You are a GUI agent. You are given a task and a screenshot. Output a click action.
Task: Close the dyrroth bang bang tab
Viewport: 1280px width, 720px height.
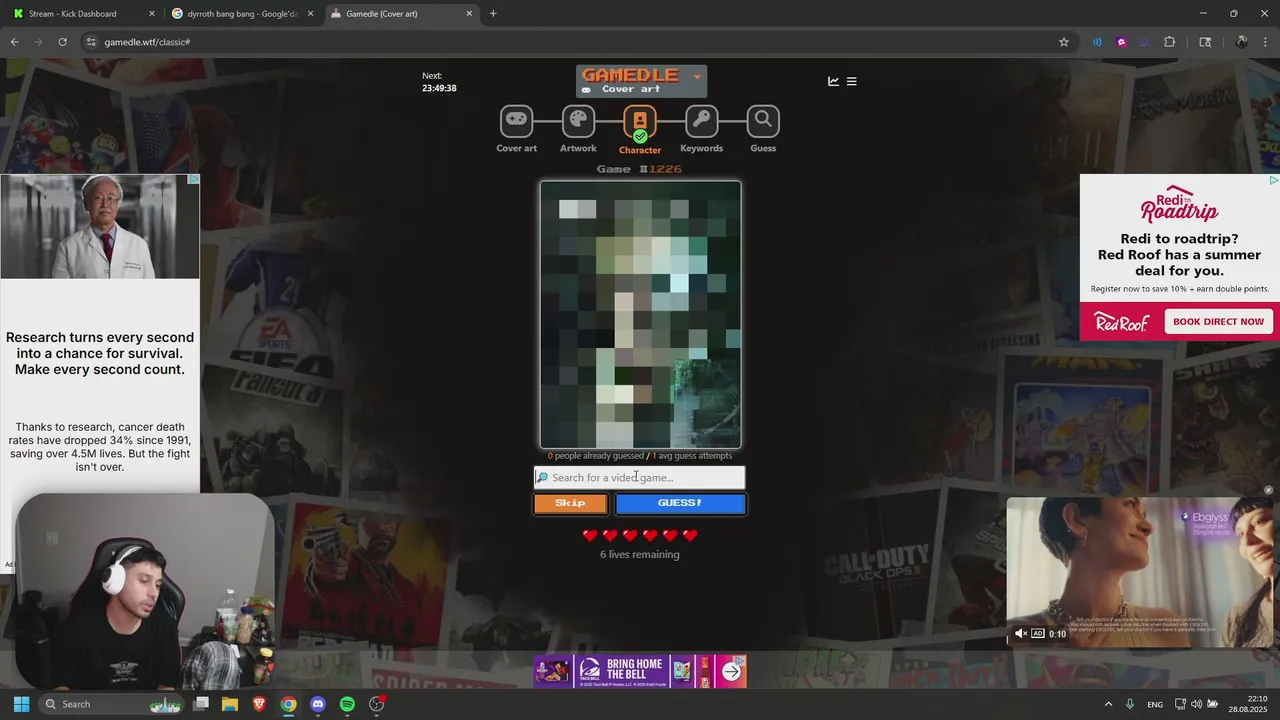pos(310,14)
